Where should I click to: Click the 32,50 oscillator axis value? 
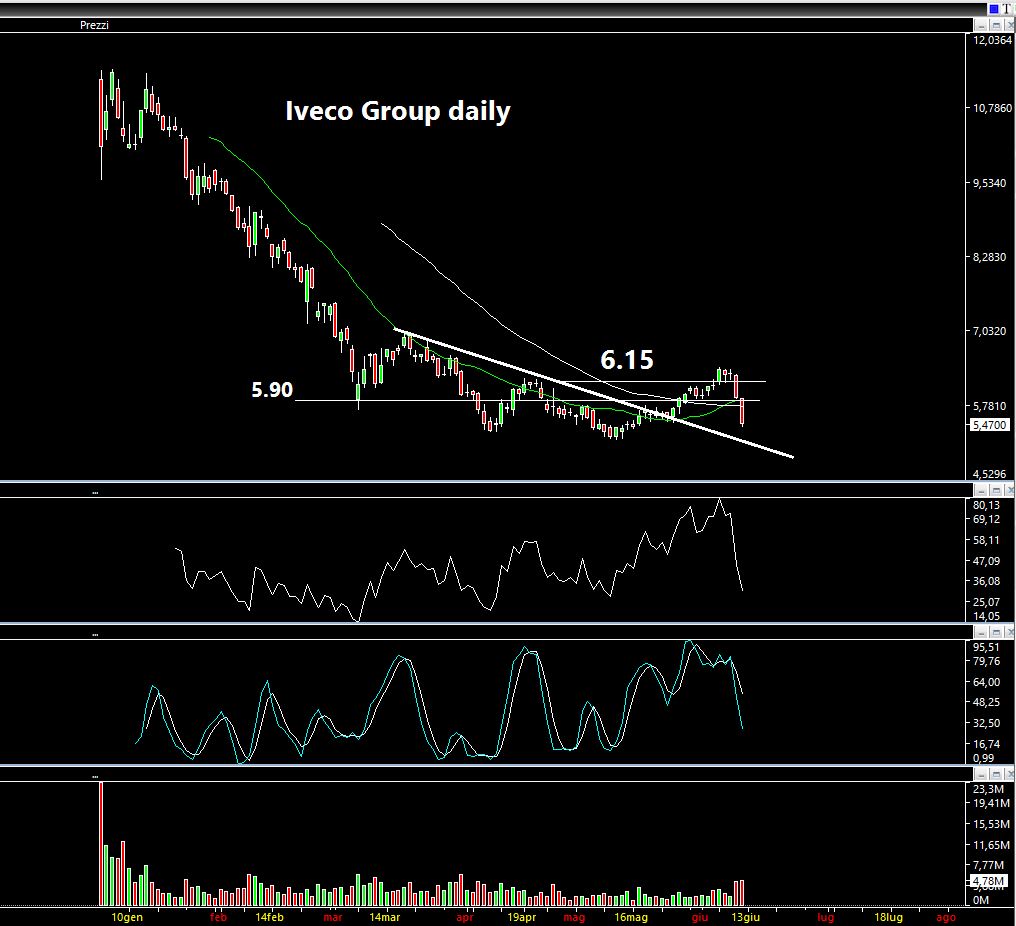[x=986, y=723]
